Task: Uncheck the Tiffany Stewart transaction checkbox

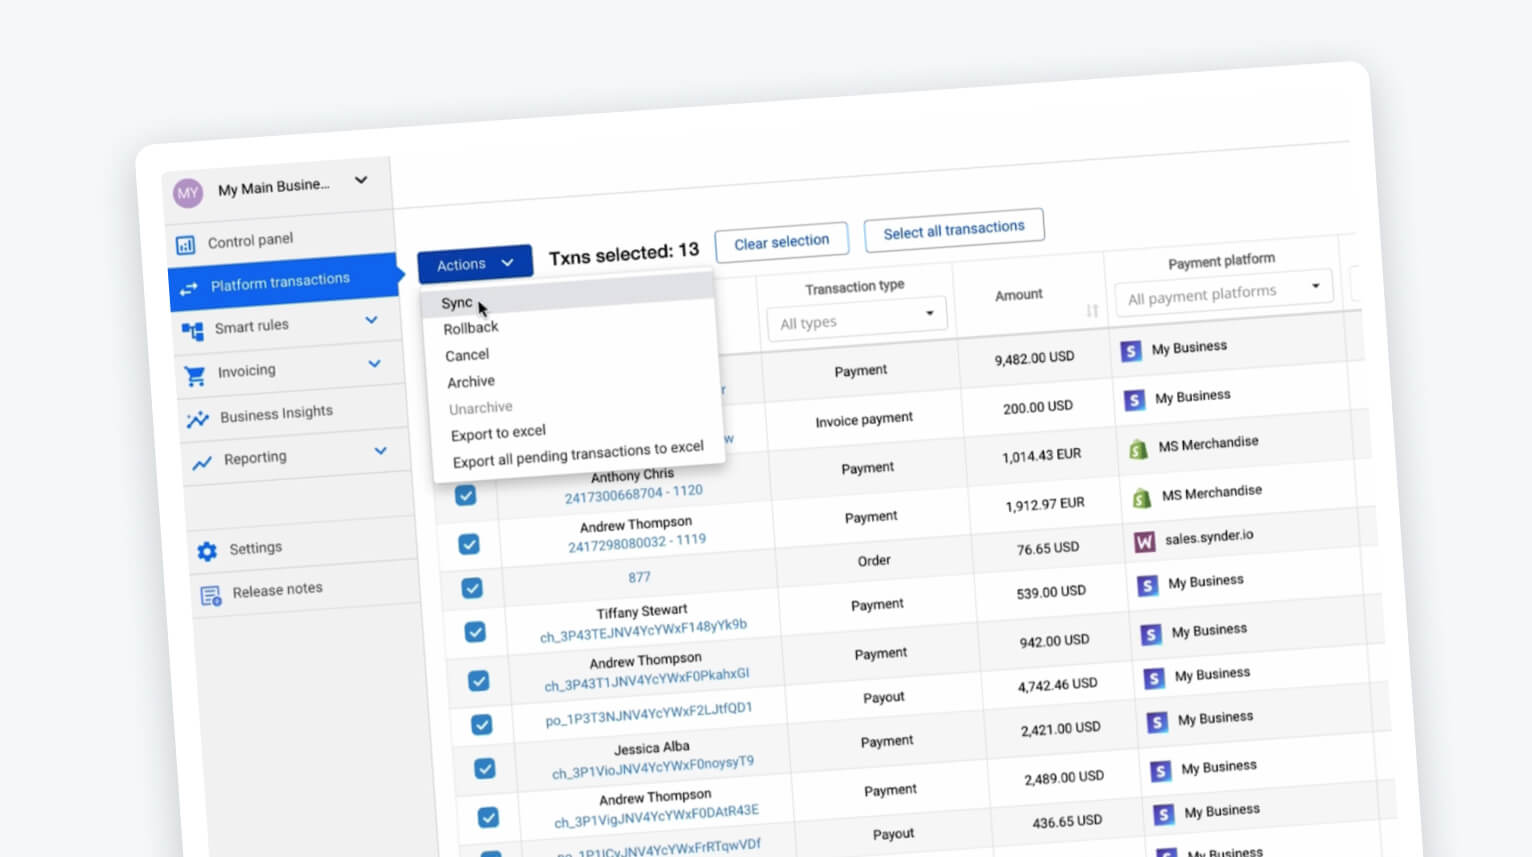Action: click(475, 632)
